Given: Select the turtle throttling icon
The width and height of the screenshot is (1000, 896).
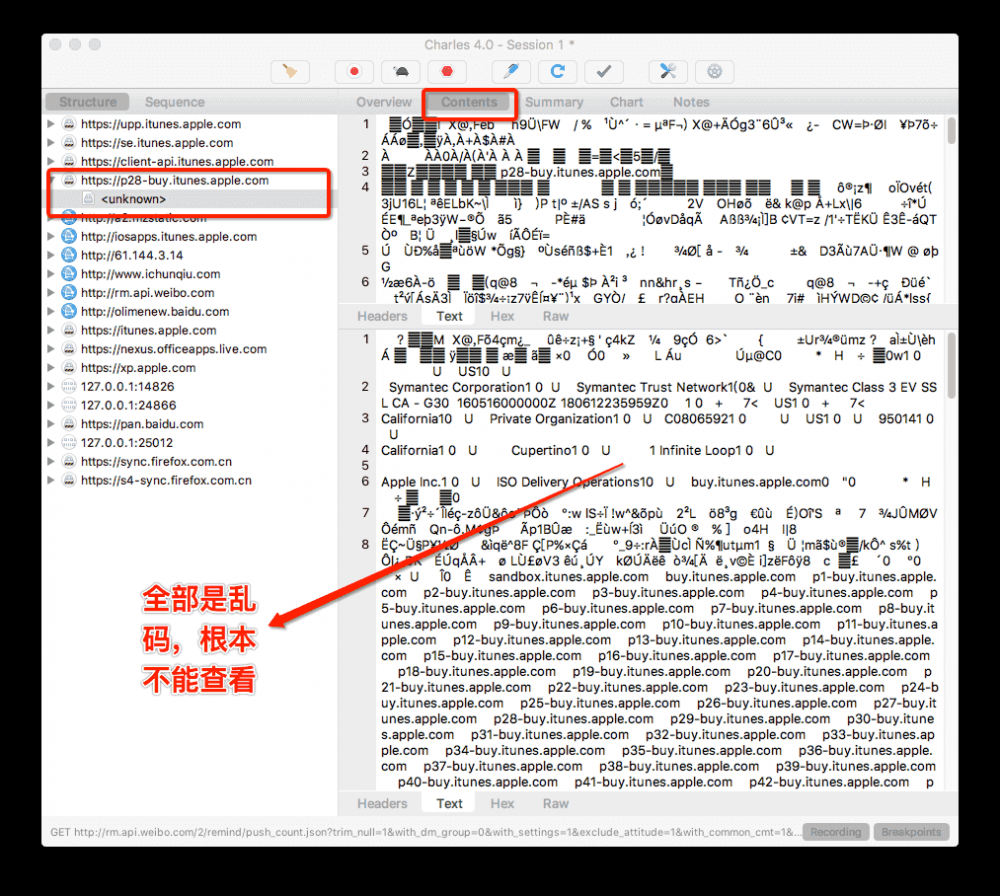Looking at the screenshot, I should 400,71.
